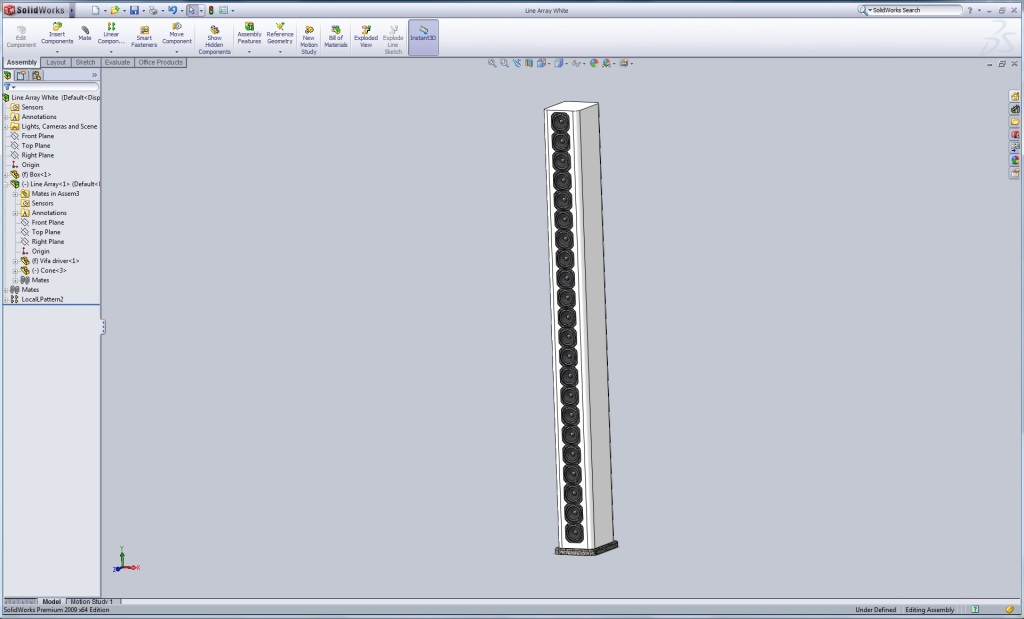The width and height of the screenshot is (1024, 619).
Task: Click the Previous View icon
Action: pyautogui.click(x=517, y=63)
